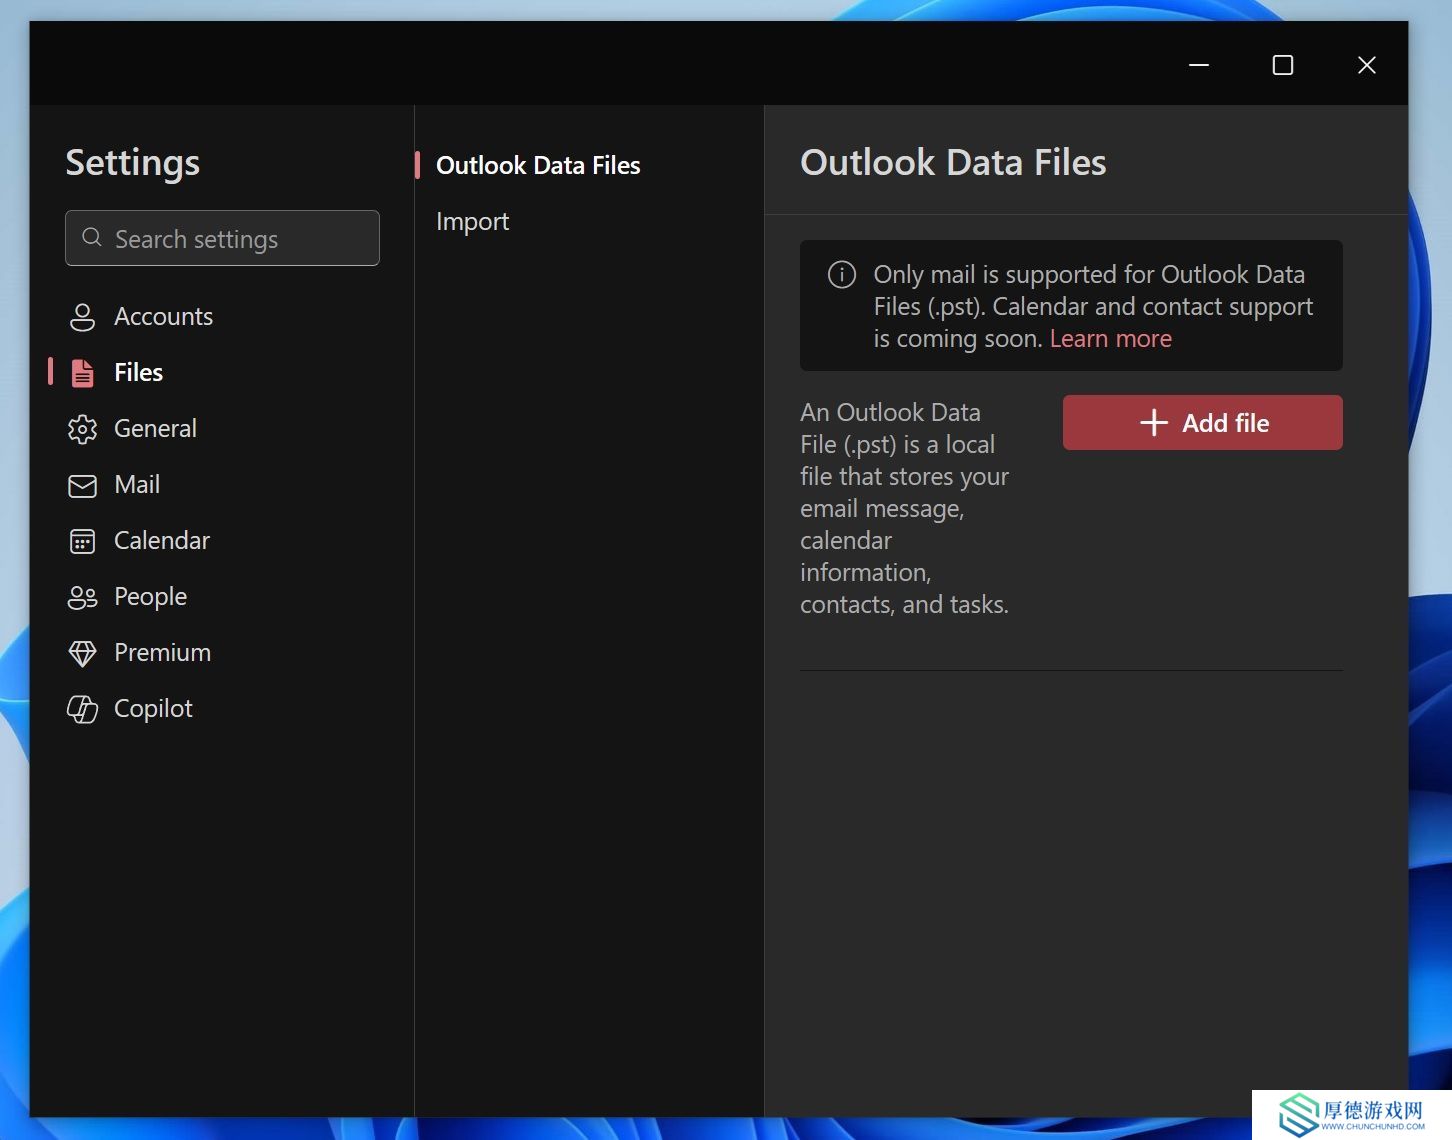
Task: Click the "Only mail is supported" notice text
Action: click(1093, 306)
